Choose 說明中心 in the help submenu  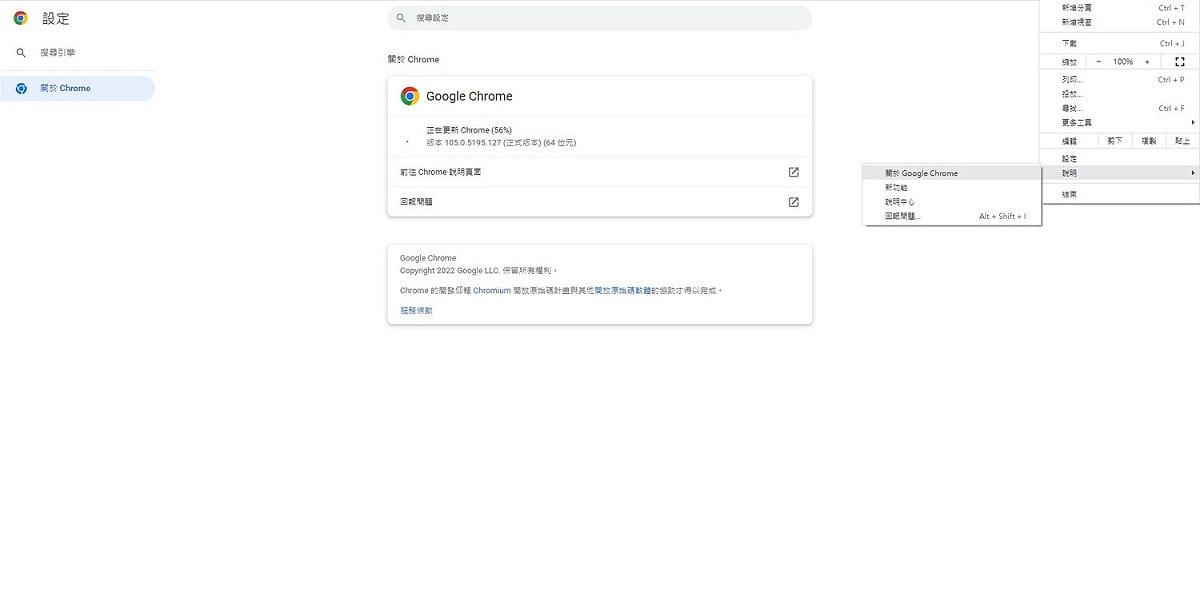pos(952,202)
